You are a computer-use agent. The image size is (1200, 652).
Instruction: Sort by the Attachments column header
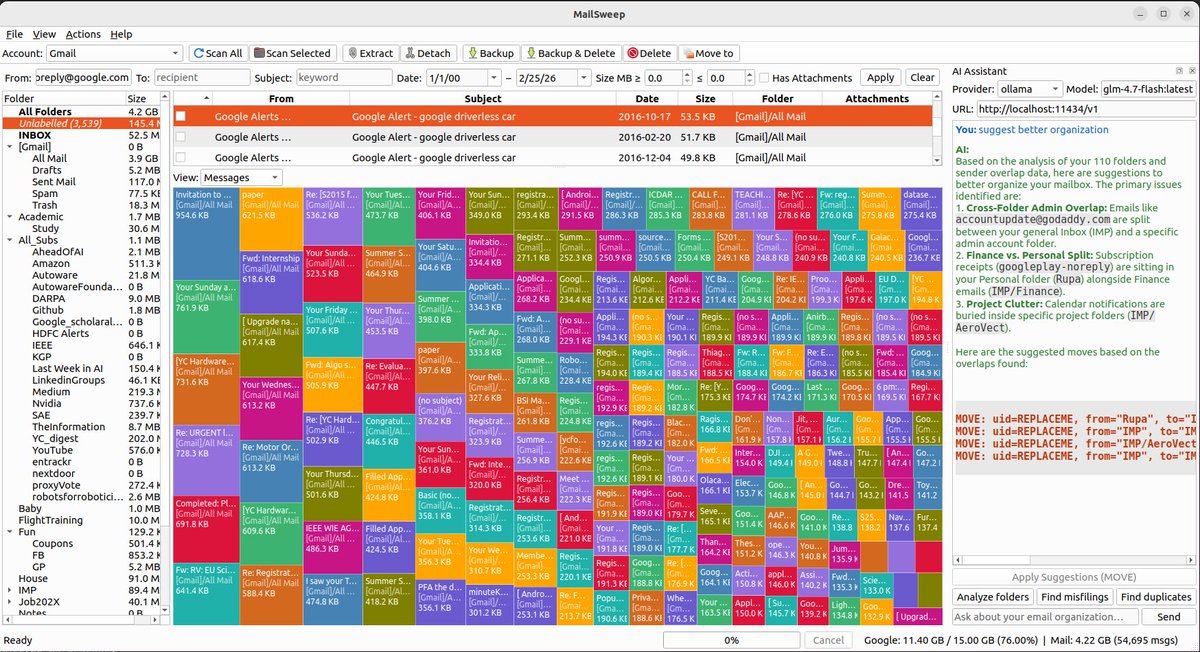[x=877, y=98]
